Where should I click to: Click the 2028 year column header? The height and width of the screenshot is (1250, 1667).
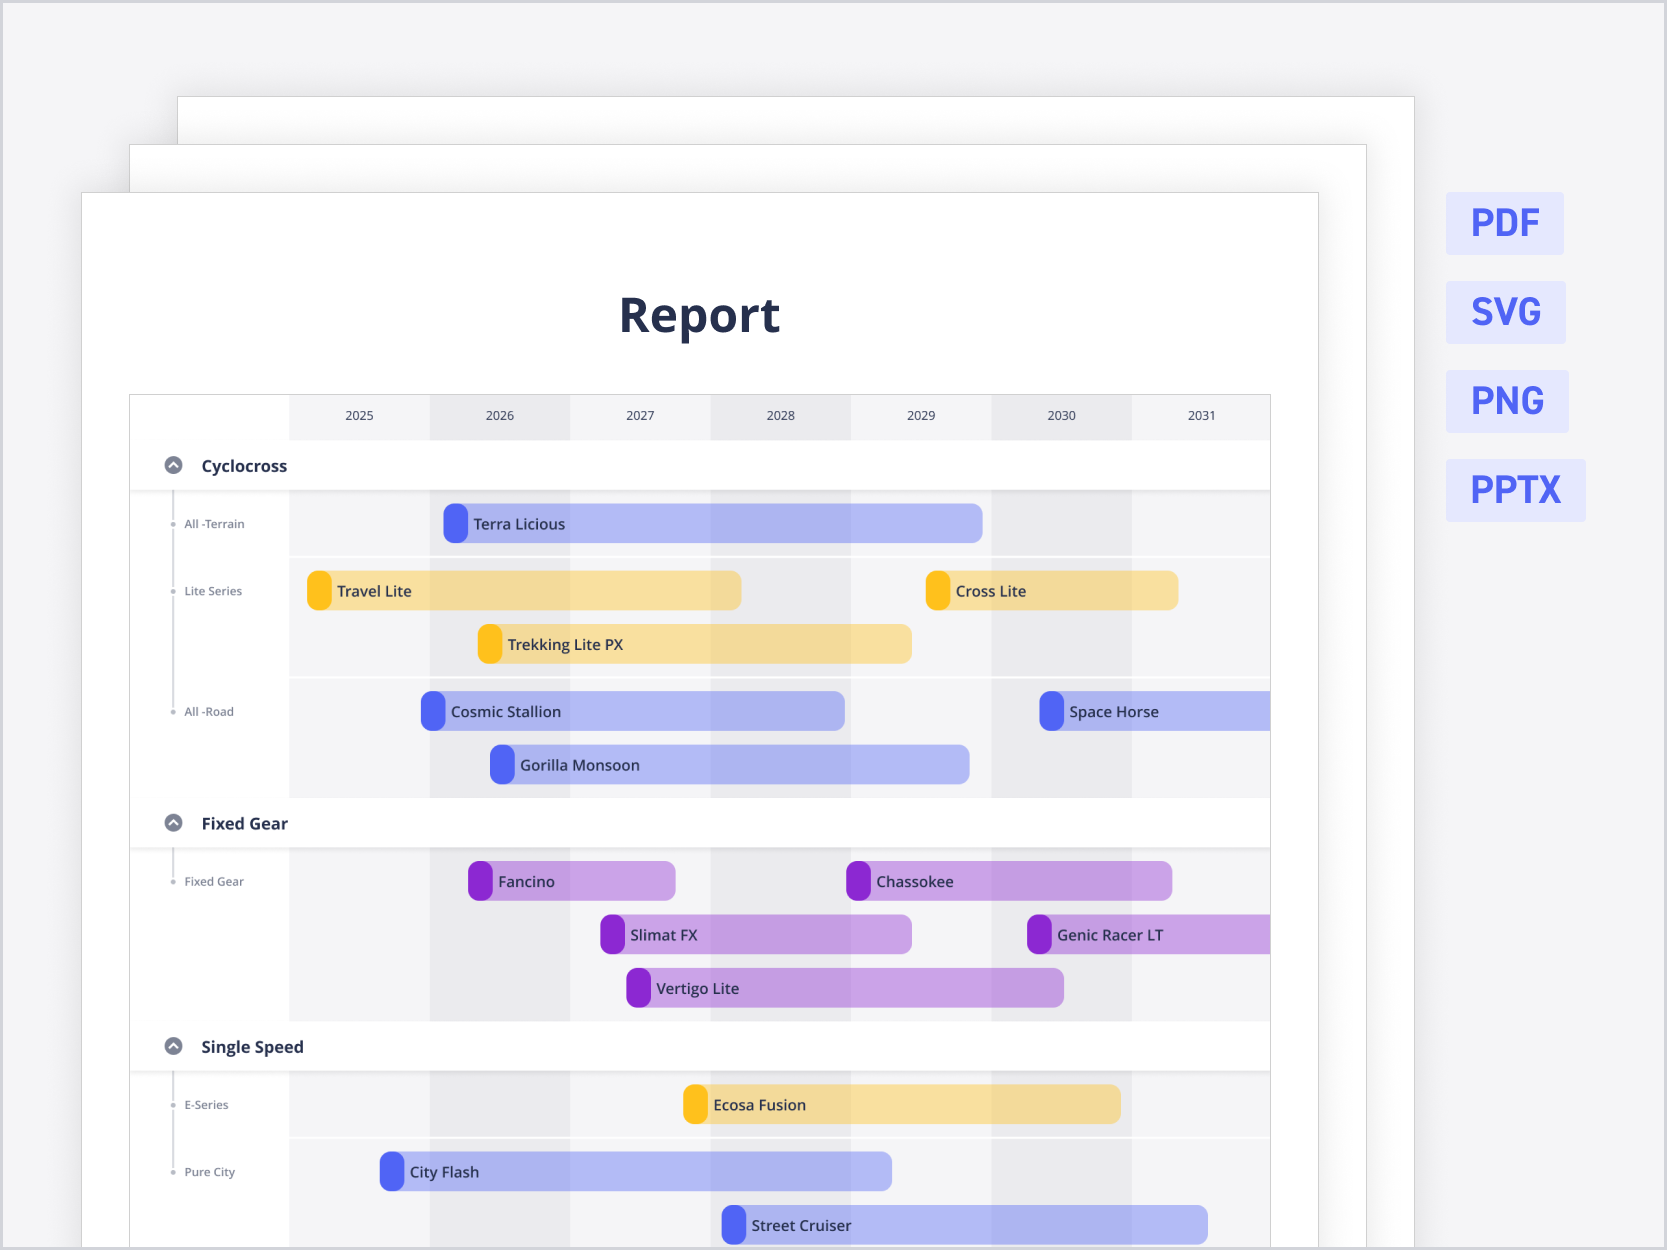coord(781,416)
